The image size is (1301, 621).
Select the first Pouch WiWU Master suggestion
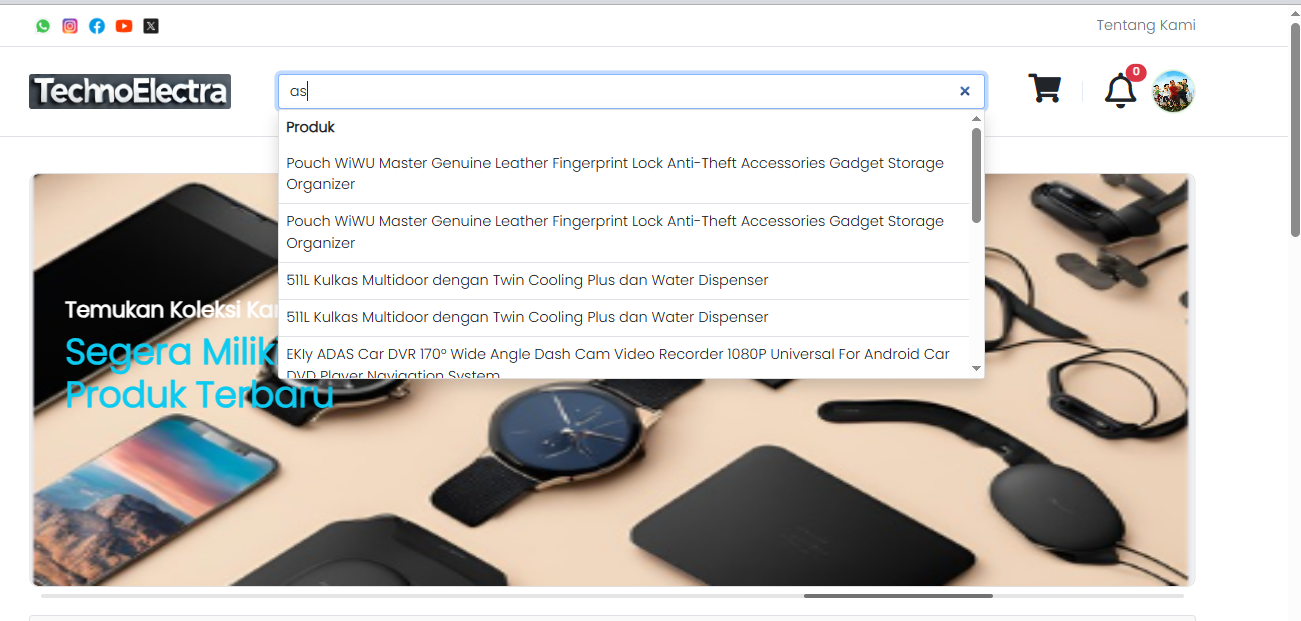pyautogui.click(x=615, y=173)
